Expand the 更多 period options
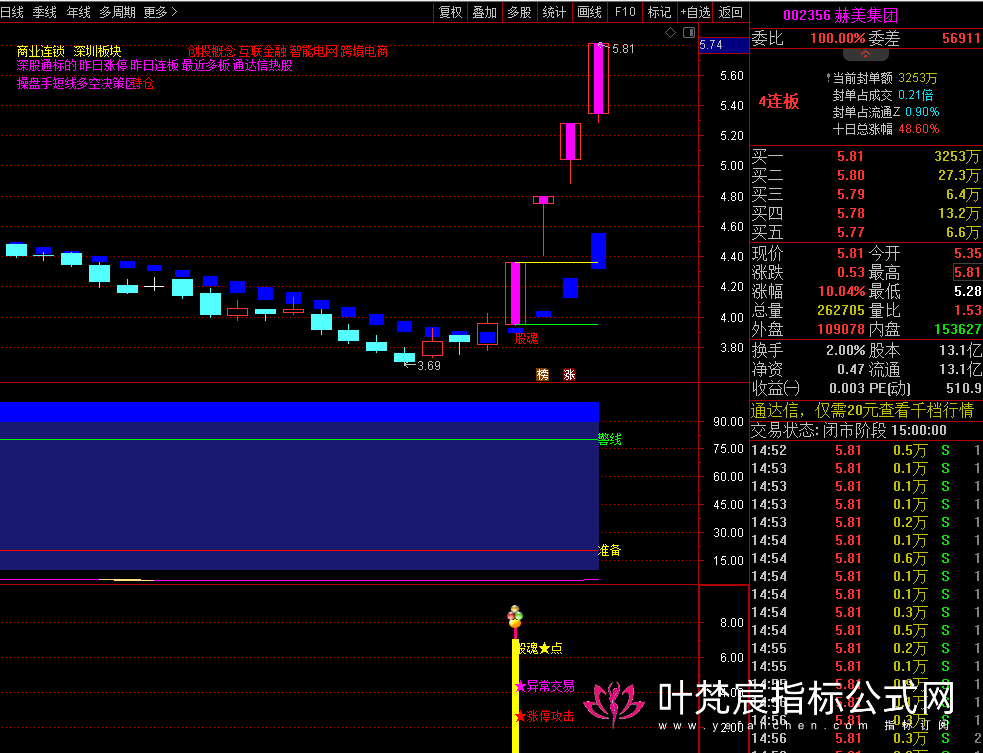Viewport: 983px width, 753px height. click(x=160, y=12)
